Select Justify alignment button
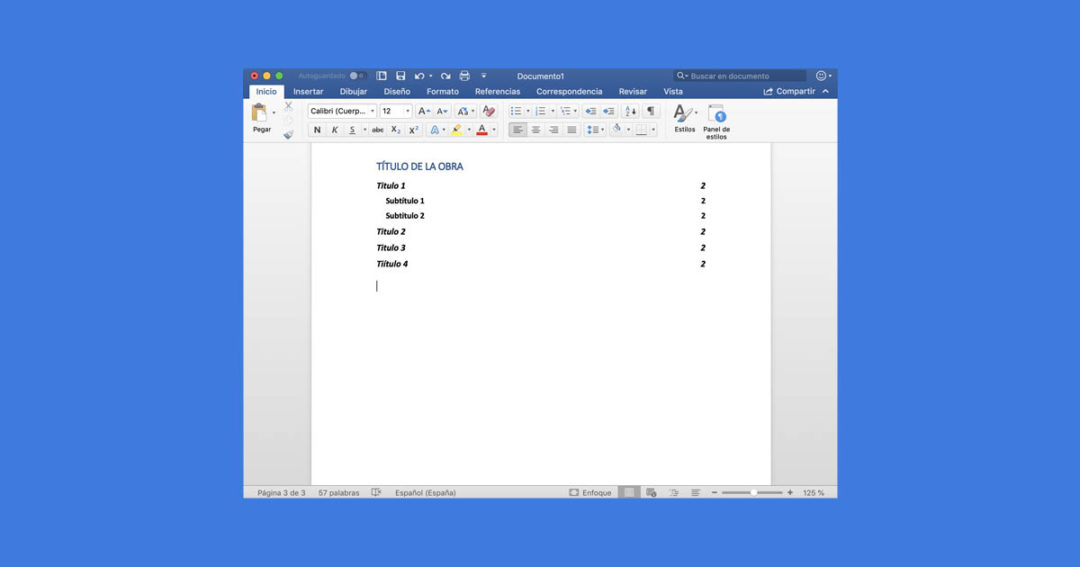 pyautogui.click(x=572, y=130)
